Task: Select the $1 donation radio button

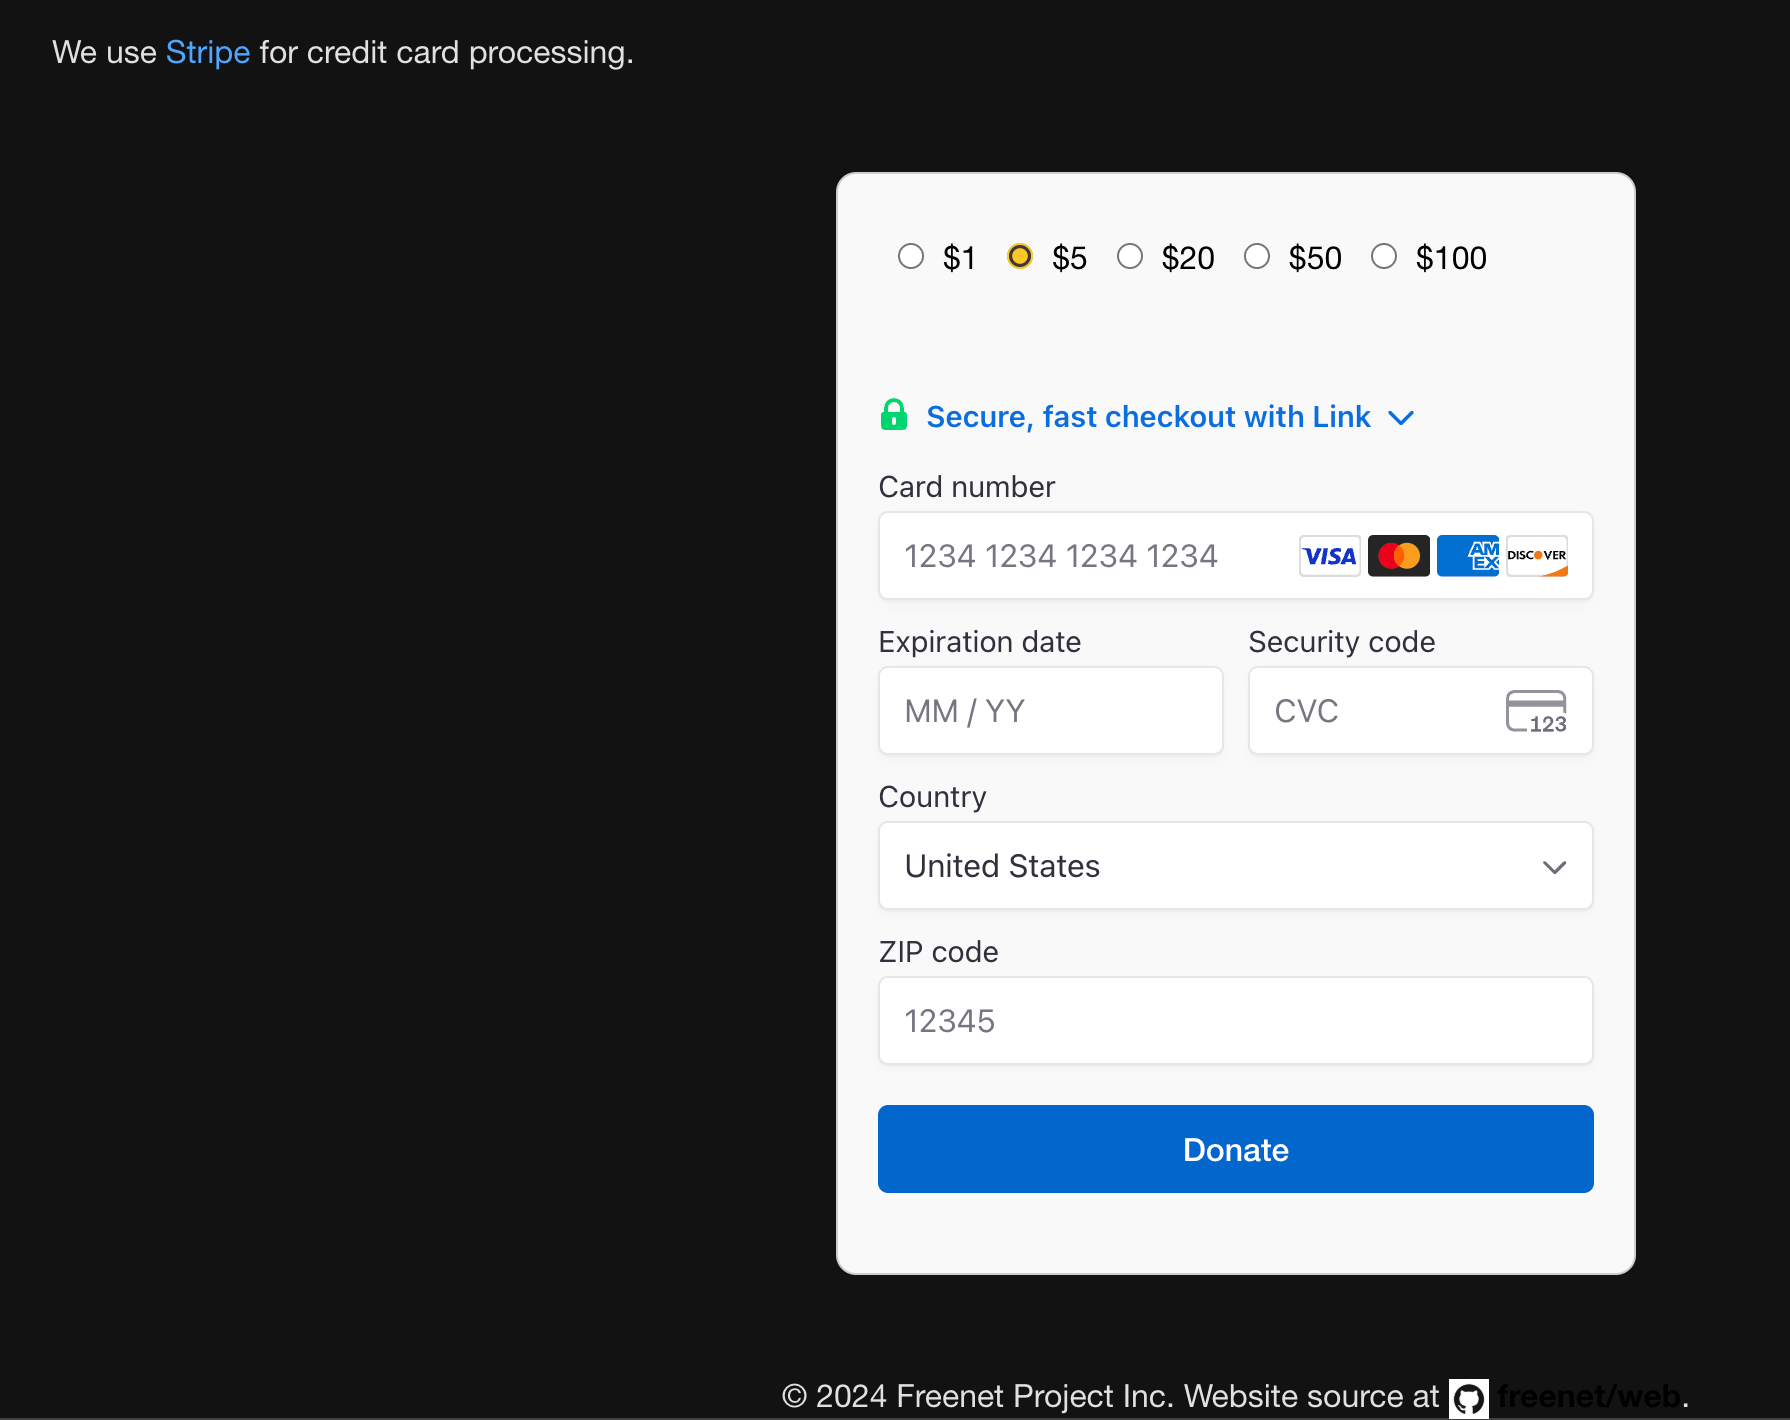Action: (x=911, y=257)
